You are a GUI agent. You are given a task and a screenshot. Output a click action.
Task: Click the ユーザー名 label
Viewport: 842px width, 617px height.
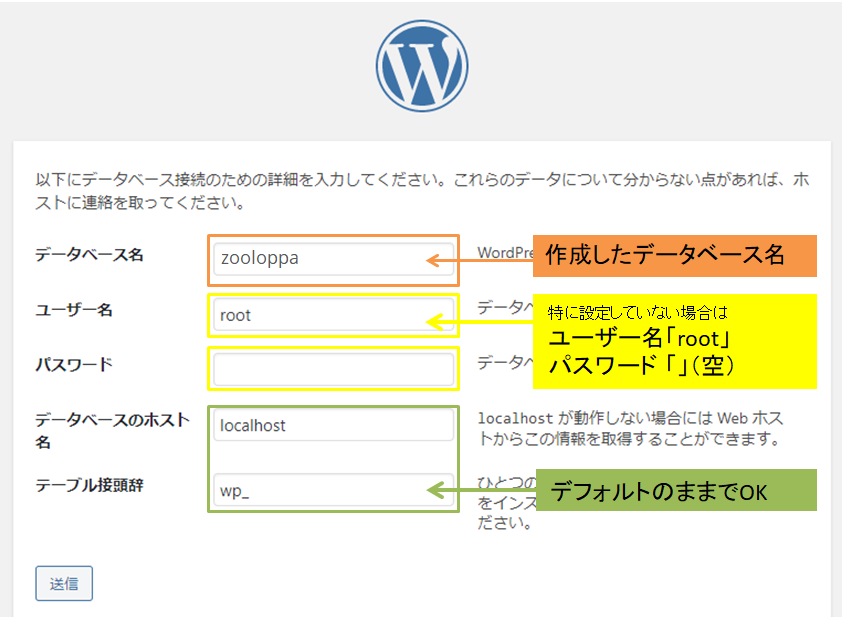(74, 310)
